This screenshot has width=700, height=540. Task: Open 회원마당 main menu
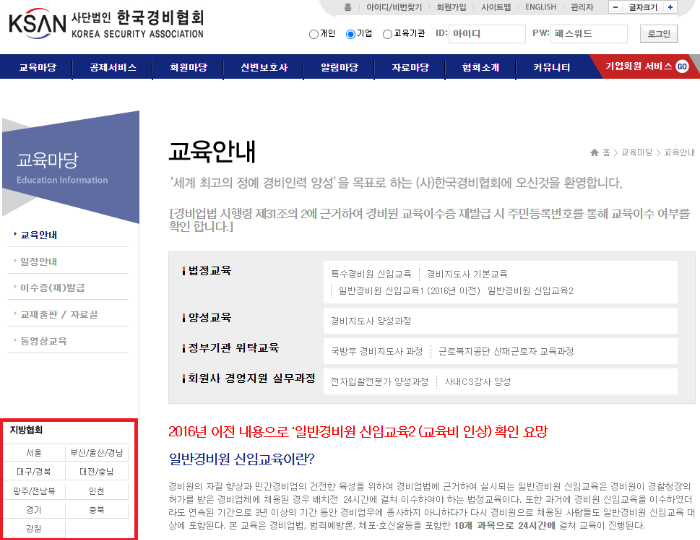pos(188,67)
